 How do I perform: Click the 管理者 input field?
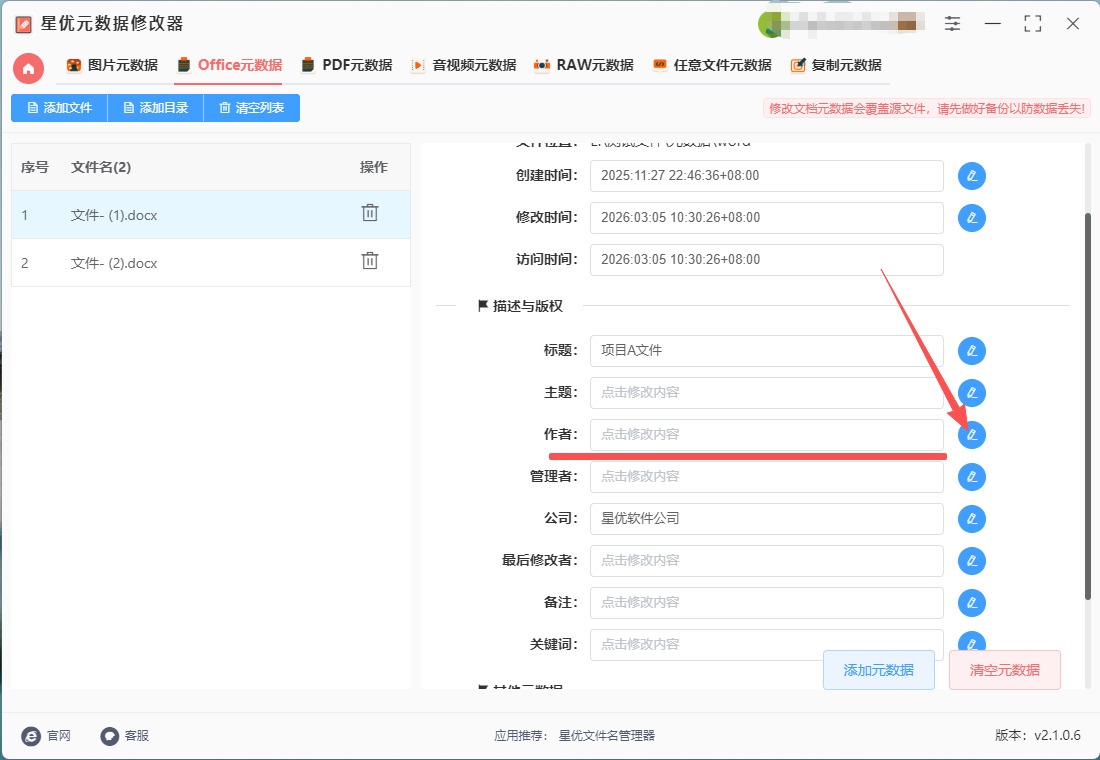coord(767,476)
